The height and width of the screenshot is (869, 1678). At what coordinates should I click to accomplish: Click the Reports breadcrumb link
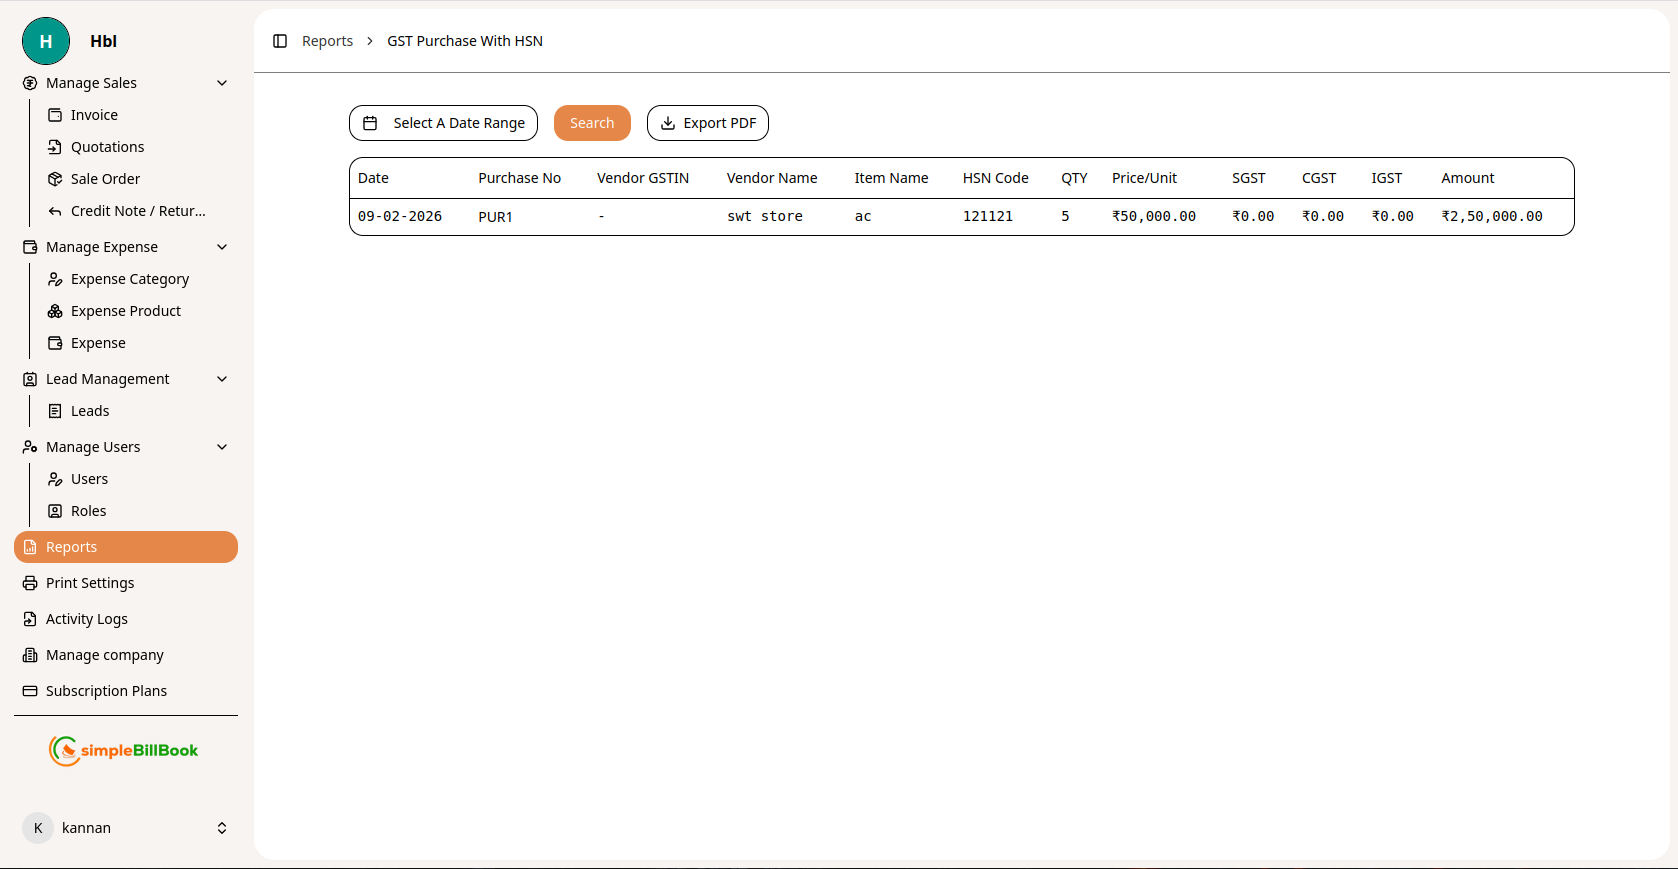327,41
